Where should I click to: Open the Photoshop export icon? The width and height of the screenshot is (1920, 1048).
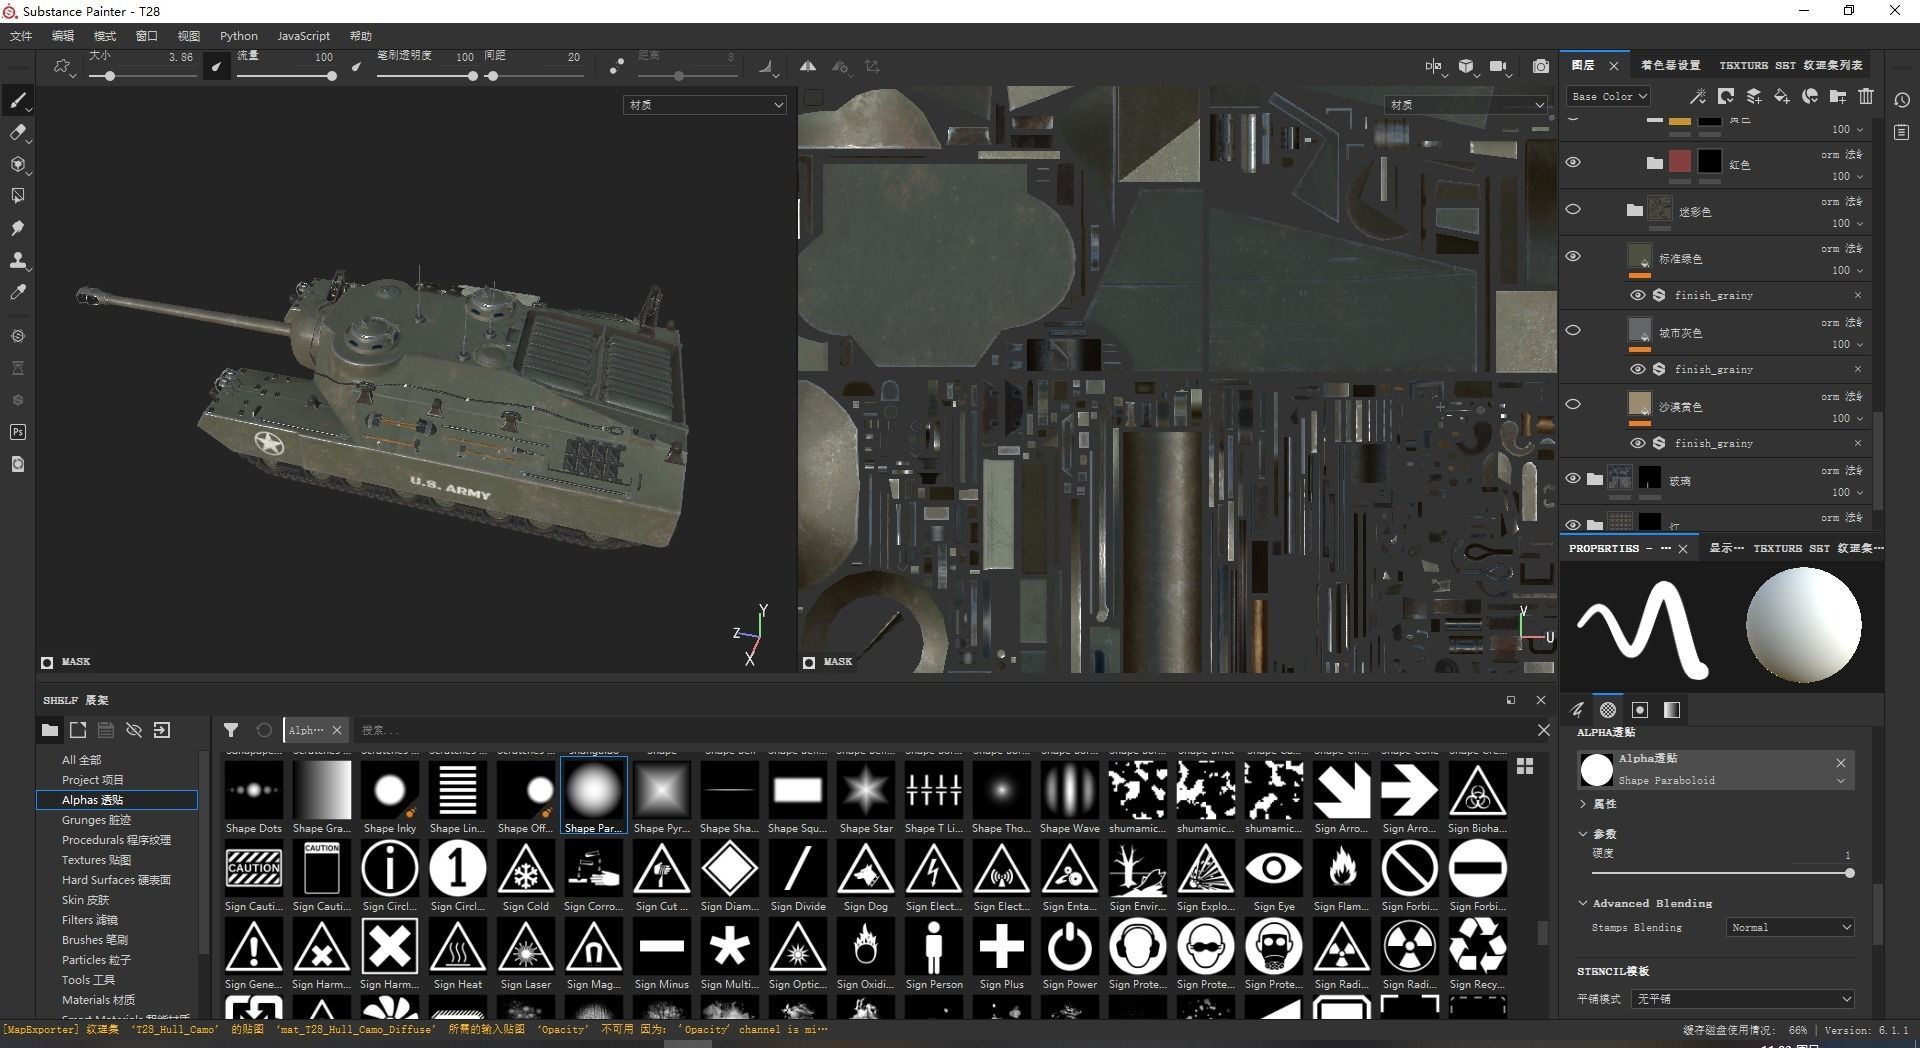(x=17, y=432)
